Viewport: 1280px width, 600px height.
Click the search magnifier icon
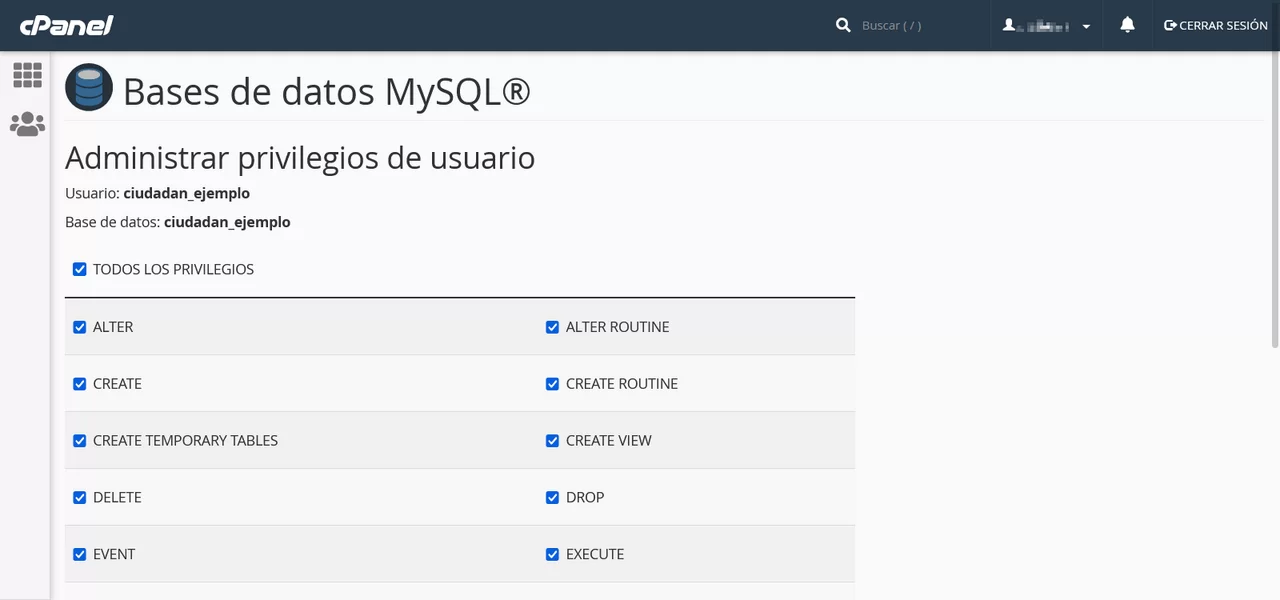tap(843, 25)
